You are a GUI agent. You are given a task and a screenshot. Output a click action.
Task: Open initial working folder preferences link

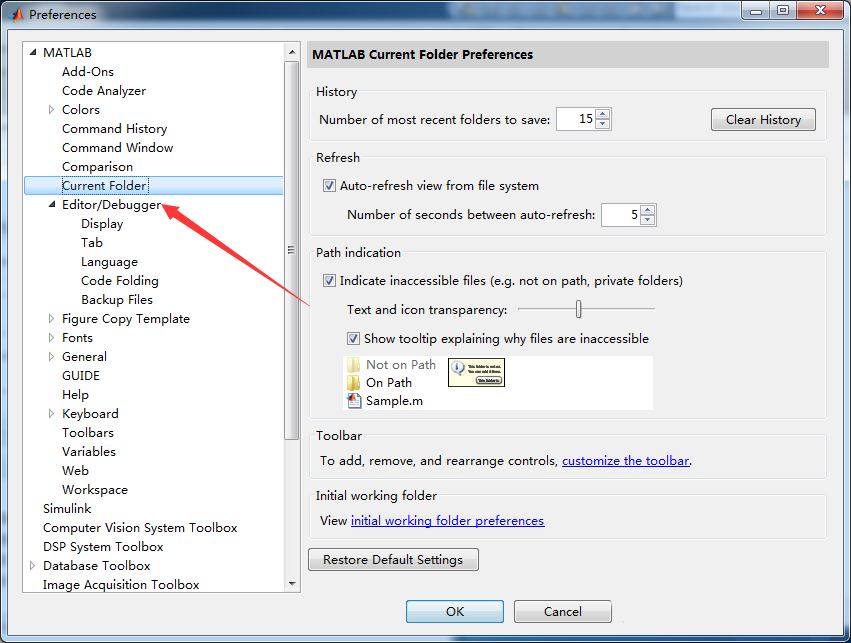[447, 520]
